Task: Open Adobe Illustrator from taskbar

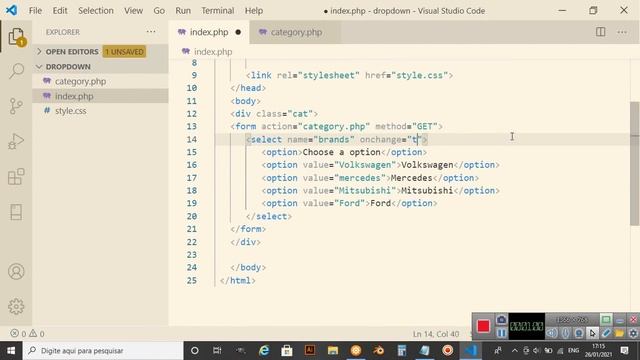Action: click(x=310, y=351)
